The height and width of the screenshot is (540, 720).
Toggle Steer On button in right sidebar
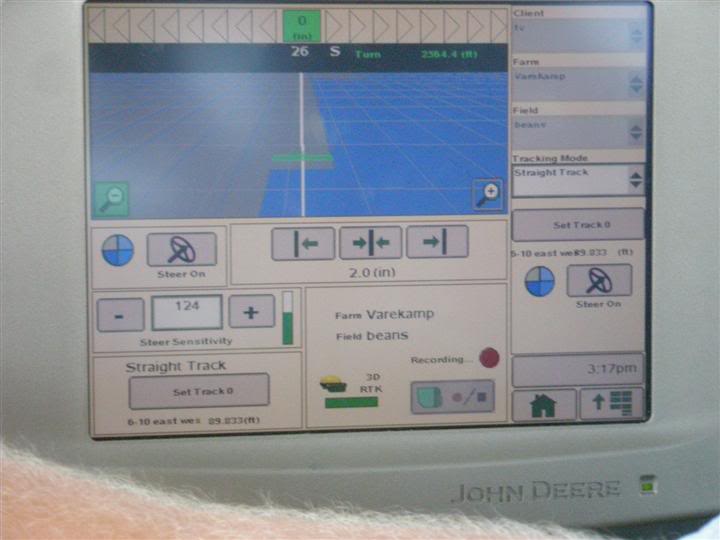pos(599,280)
